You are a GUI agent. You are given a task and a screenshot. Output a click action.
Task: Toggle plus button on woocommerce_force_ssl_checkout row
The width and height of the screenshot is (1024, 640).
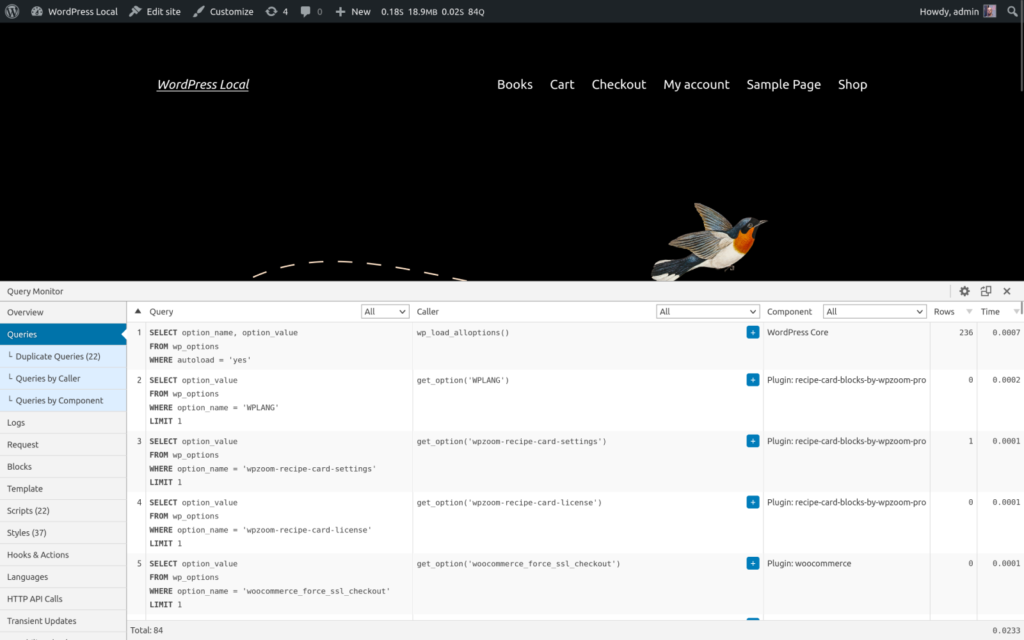click(x=752, y=564)
